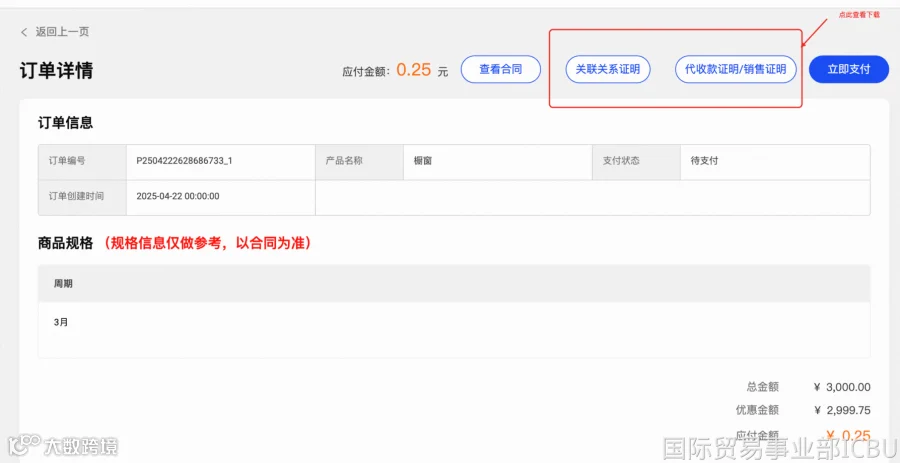Image resolution: width=900 pixels, height=463 pixels.
Task: Click the 点此查看下载 annotation label
Action: click(859, 15)
